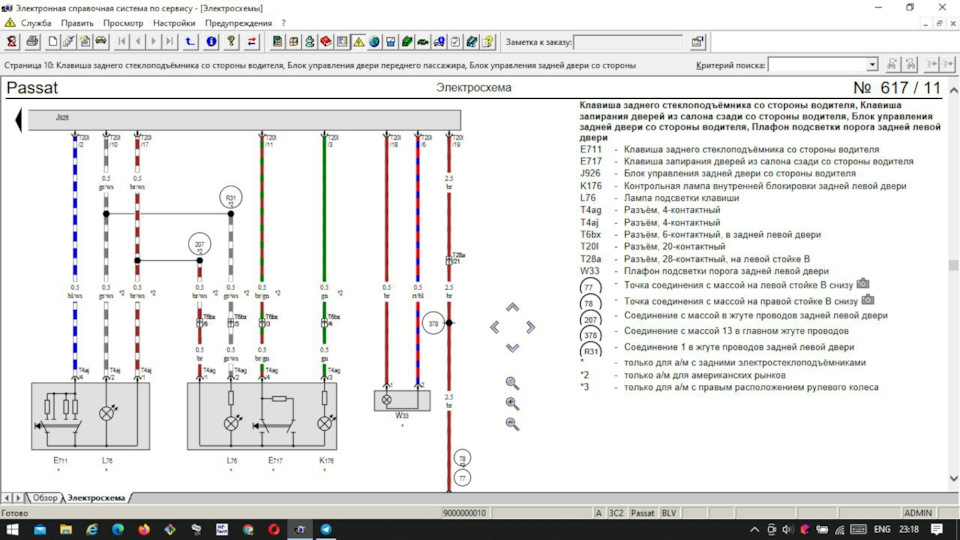Click the E717 component label in diagram
The width and height of the screenshot is (960, 540).
point(275,460)
